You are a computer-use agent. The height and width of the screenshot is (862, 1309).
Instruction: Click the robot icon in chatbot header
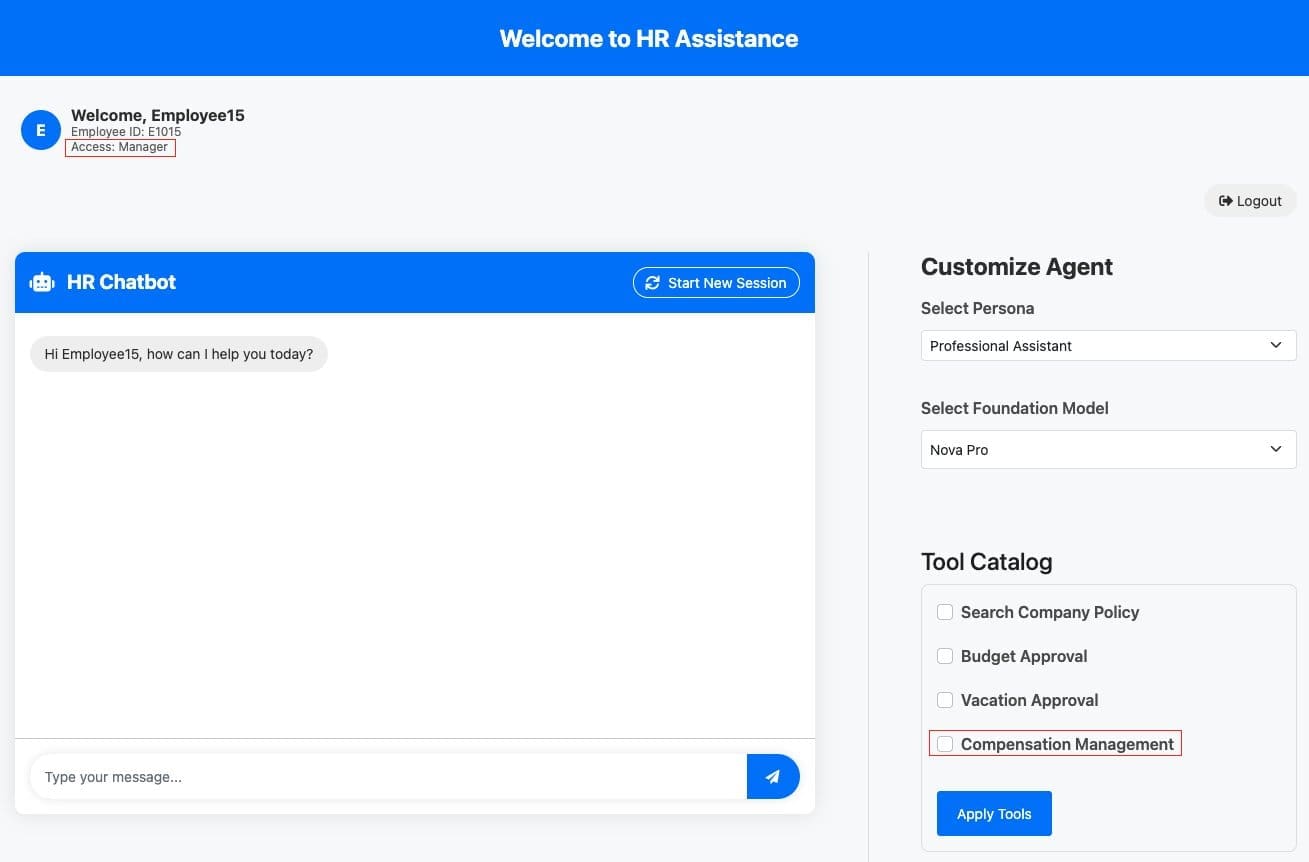click(42, 282)
